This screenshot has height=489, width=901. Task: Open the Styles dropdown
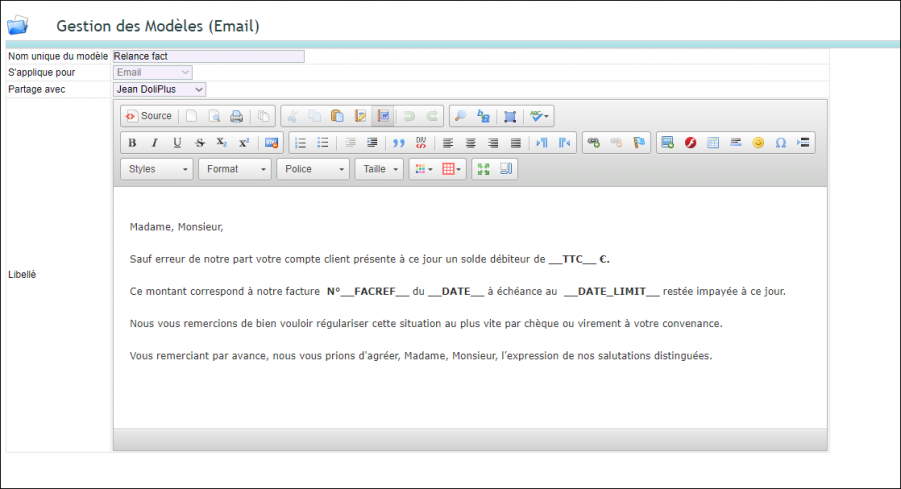point(157,169)
